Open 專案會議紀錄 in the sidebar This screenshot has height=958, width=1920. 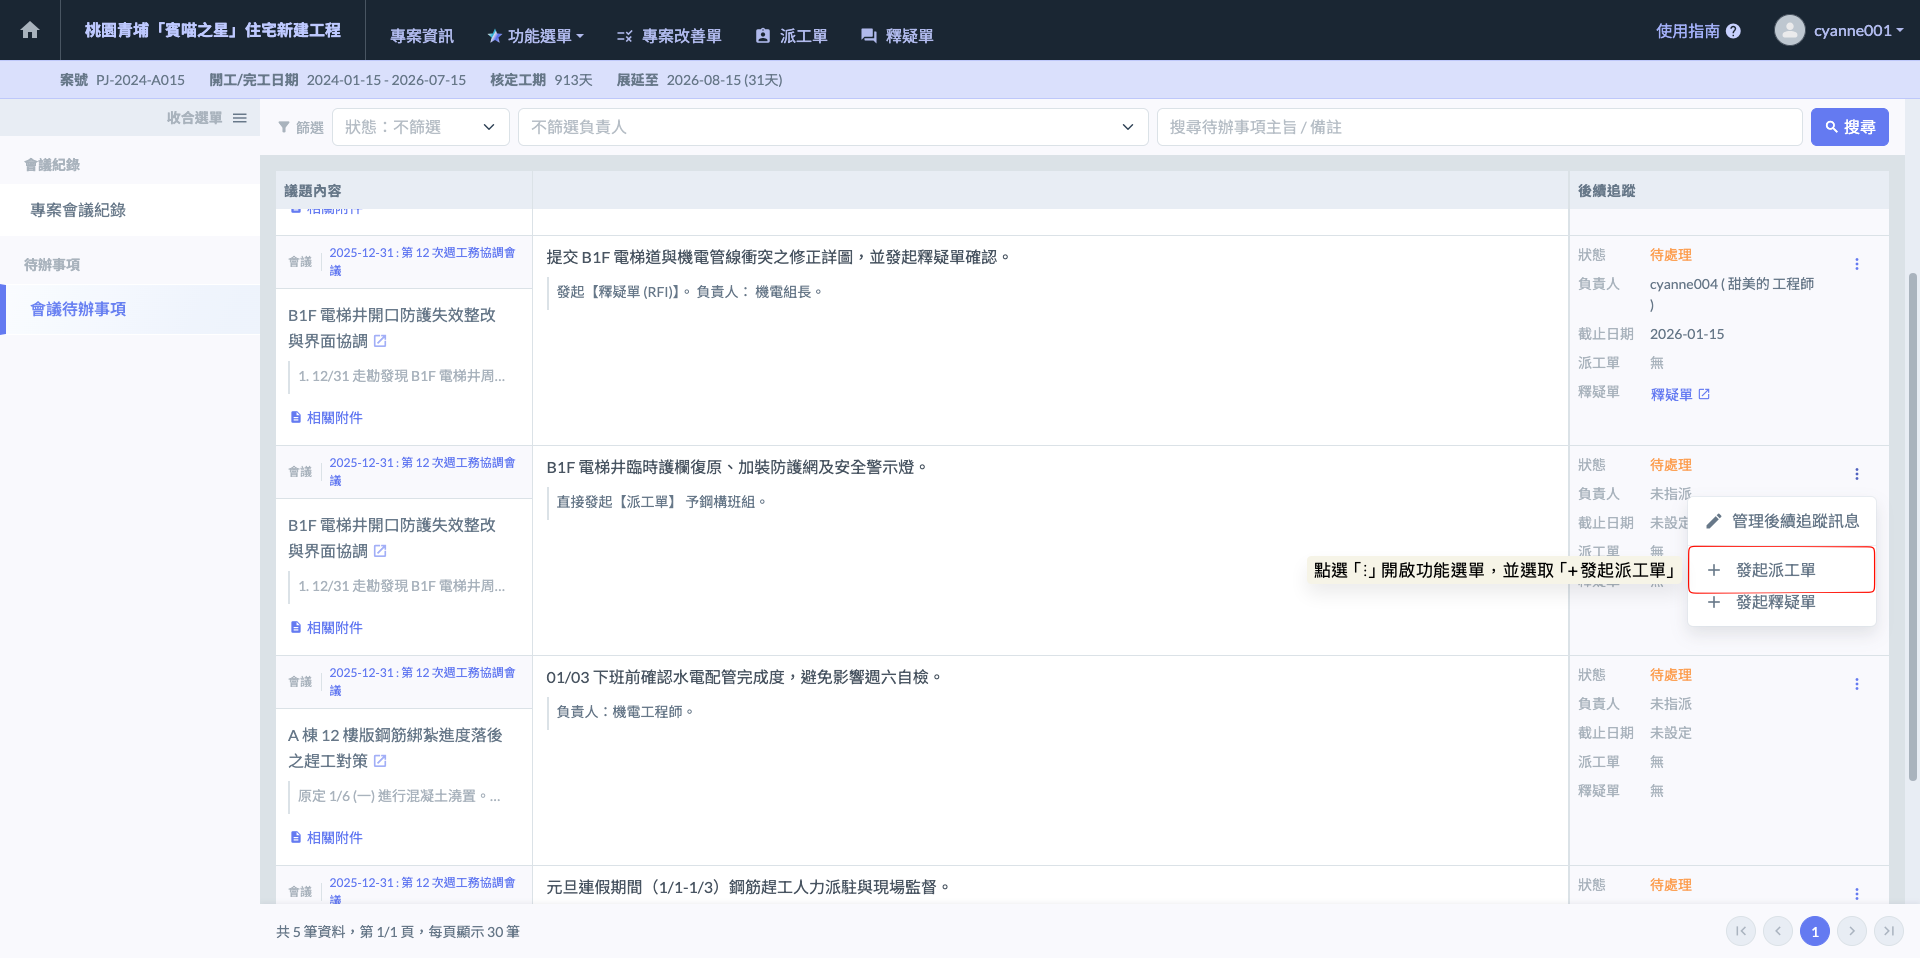(78, 210)
